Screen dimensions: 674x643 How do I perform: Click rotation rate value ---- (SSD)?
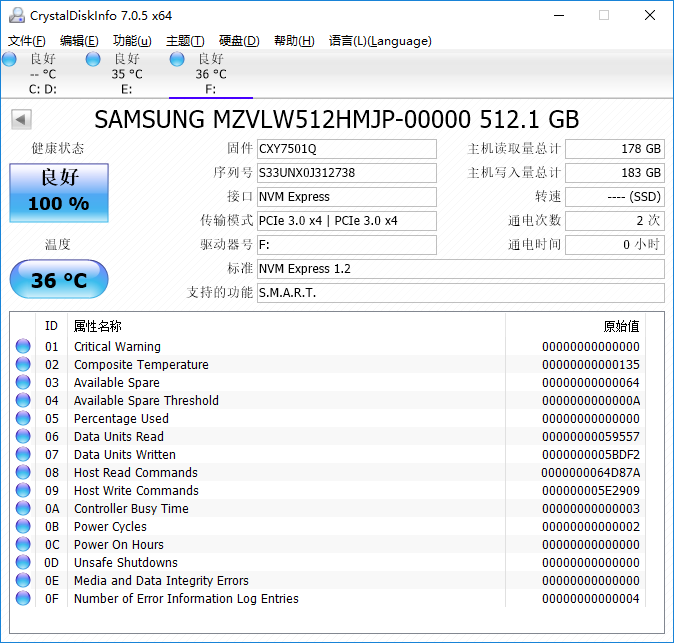[615, 197]
